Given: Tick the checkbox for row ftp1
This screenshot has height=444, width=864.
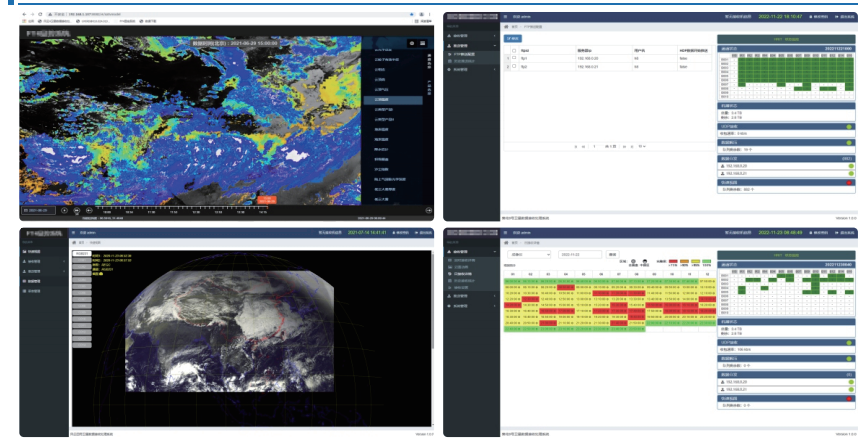Looking at the screenshot, I should (514, 58).
